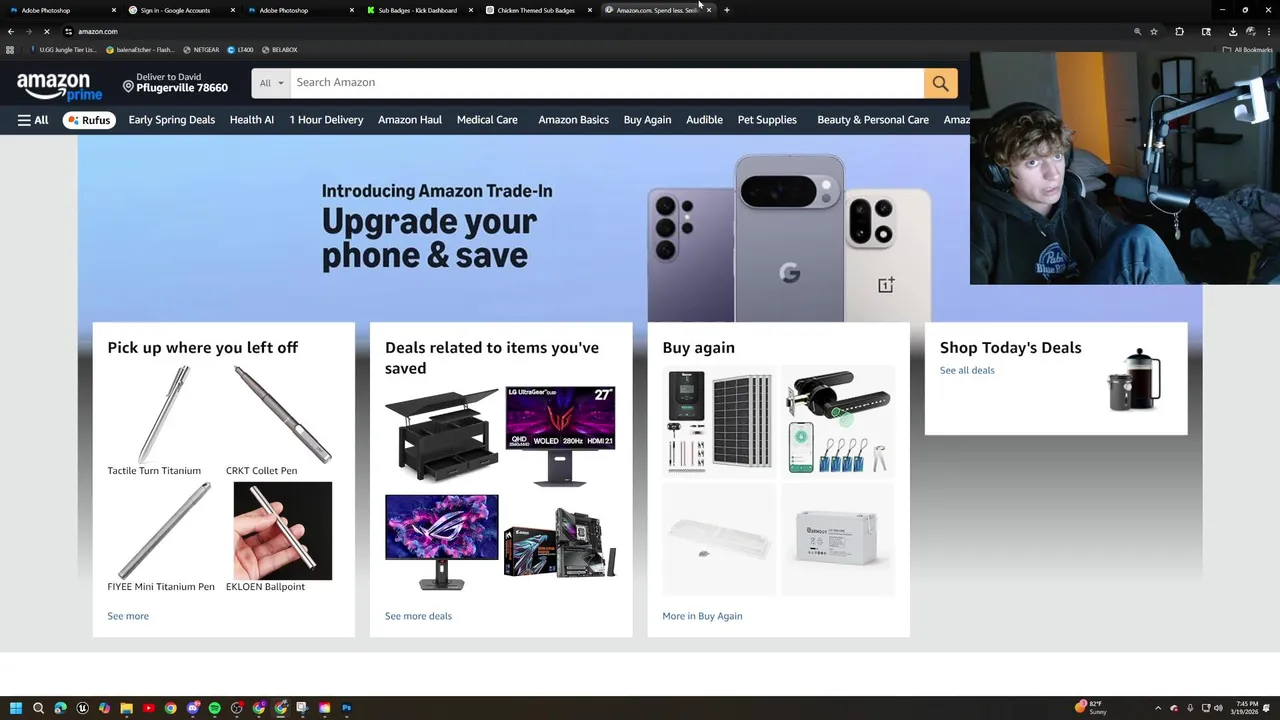
Task: Open Amazon Haul nav item
Action: tap(410, 120)
